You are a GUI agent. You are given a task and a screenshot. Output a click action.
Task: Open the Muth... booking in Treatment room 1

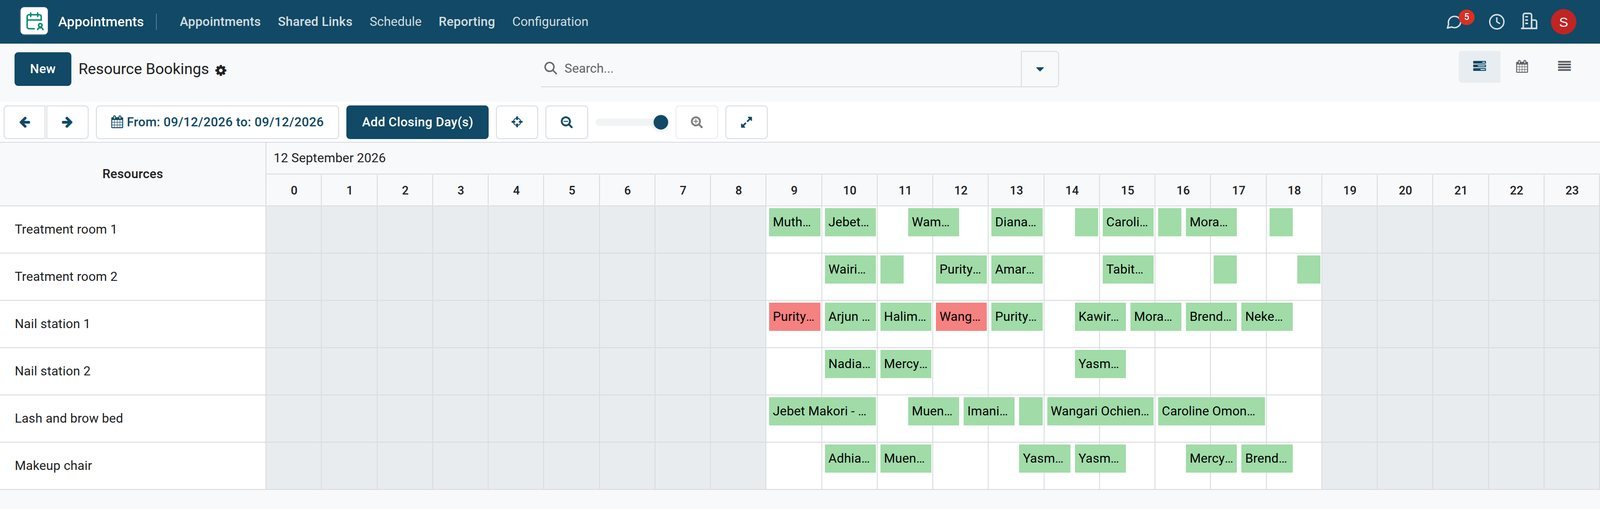click(794, 222)
